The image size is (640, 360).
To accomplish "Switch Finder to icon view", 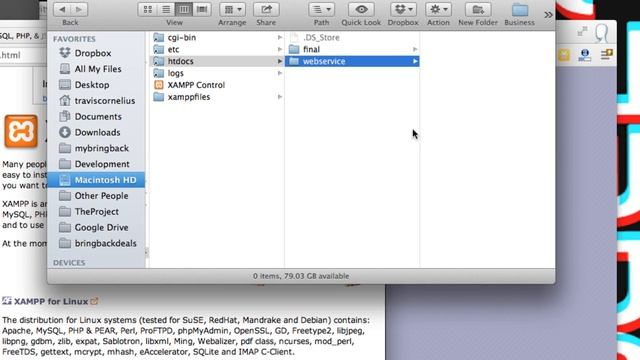I will [147, 9].
